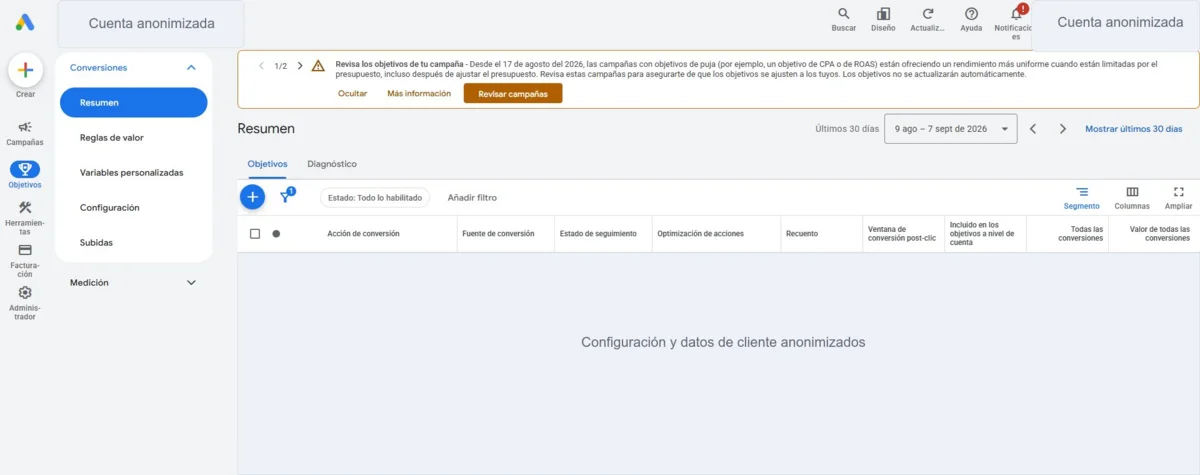Click the filter funnel icon
Image resolution: width=1200 pixels, height=475 pixels.
[x=286, y=197]
